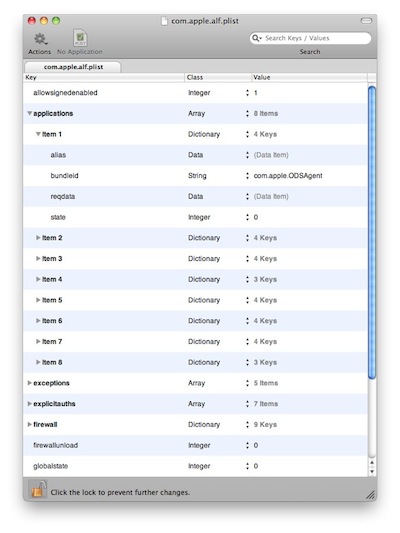
Task: Select the firewallunload key
Action: tap(55, 445)
